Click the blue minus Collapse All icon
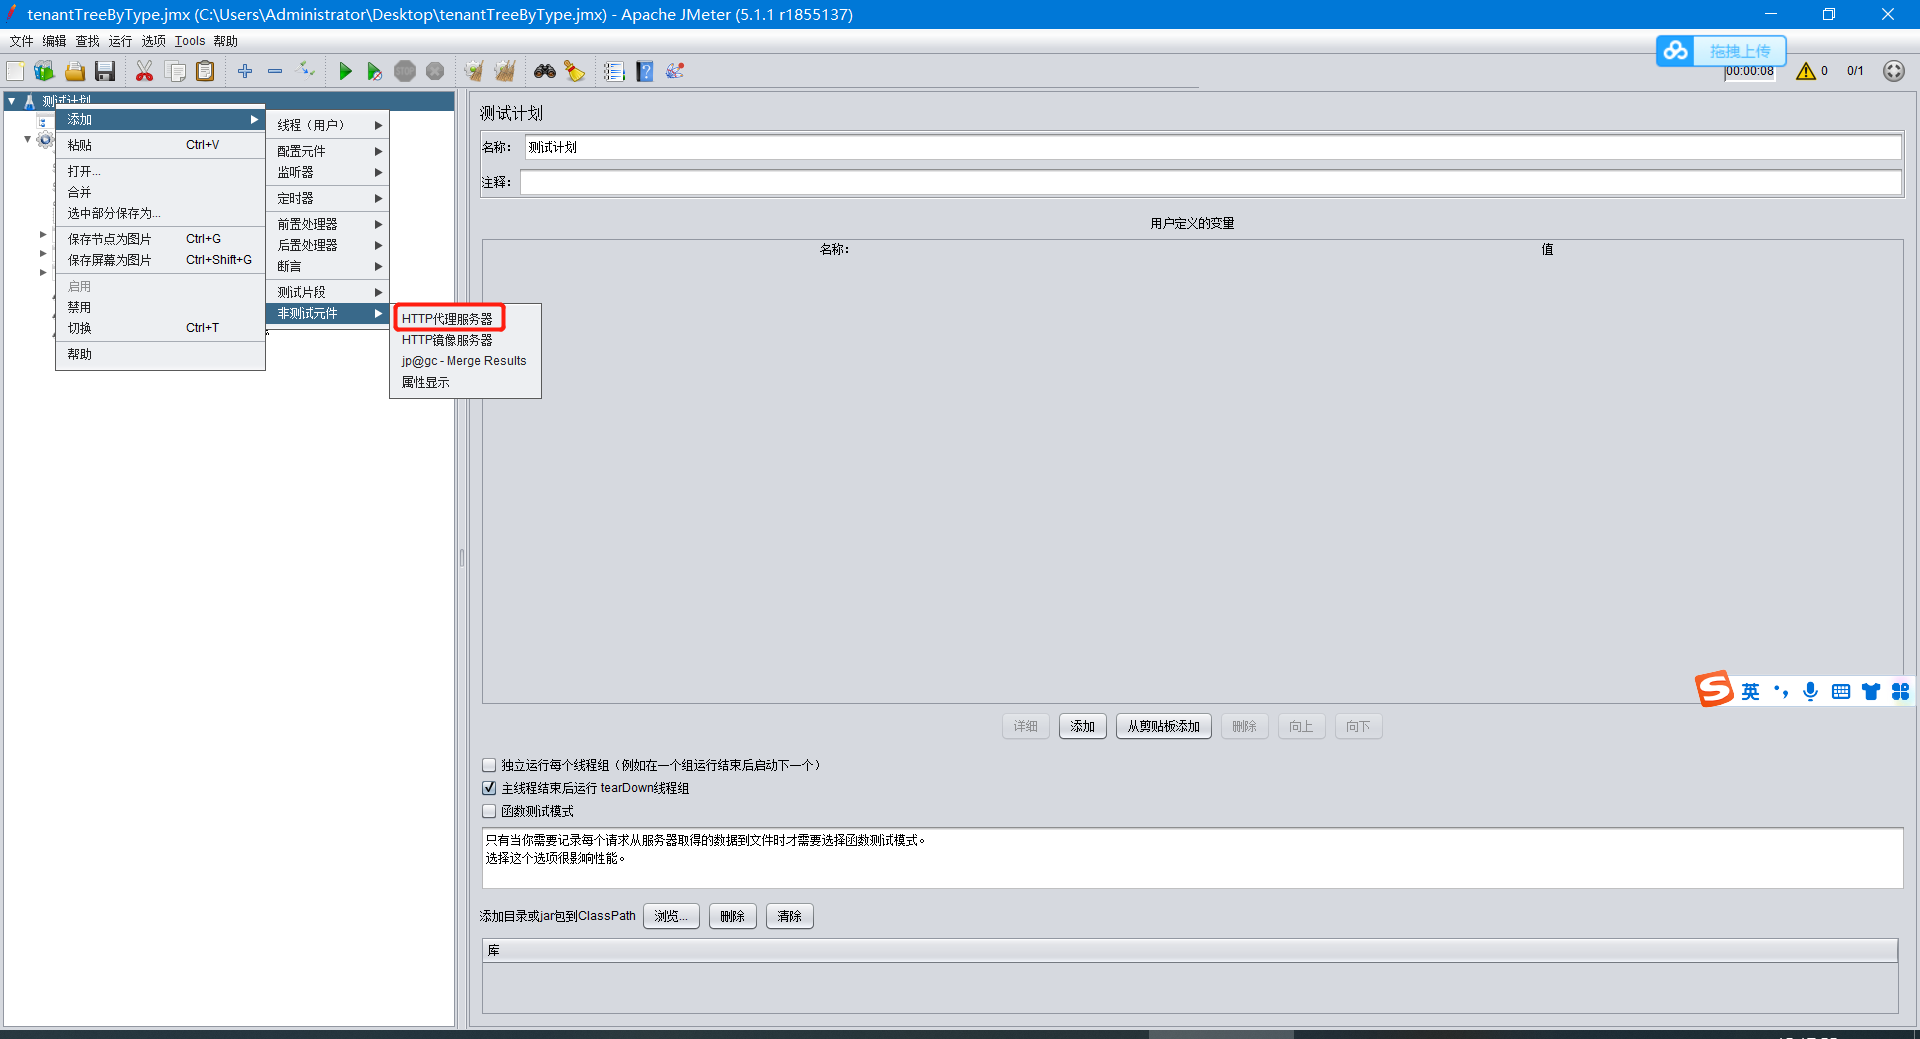 click(275, 71)
